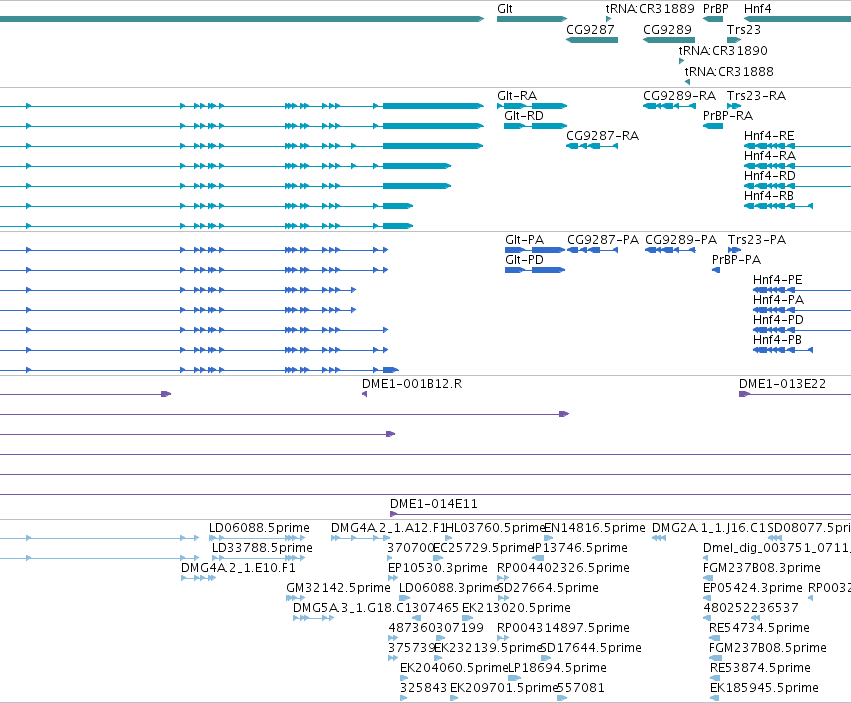Screen dimensions: 851x703
Task: Click the Trs23 gene arrow
Action: (734, 40)
